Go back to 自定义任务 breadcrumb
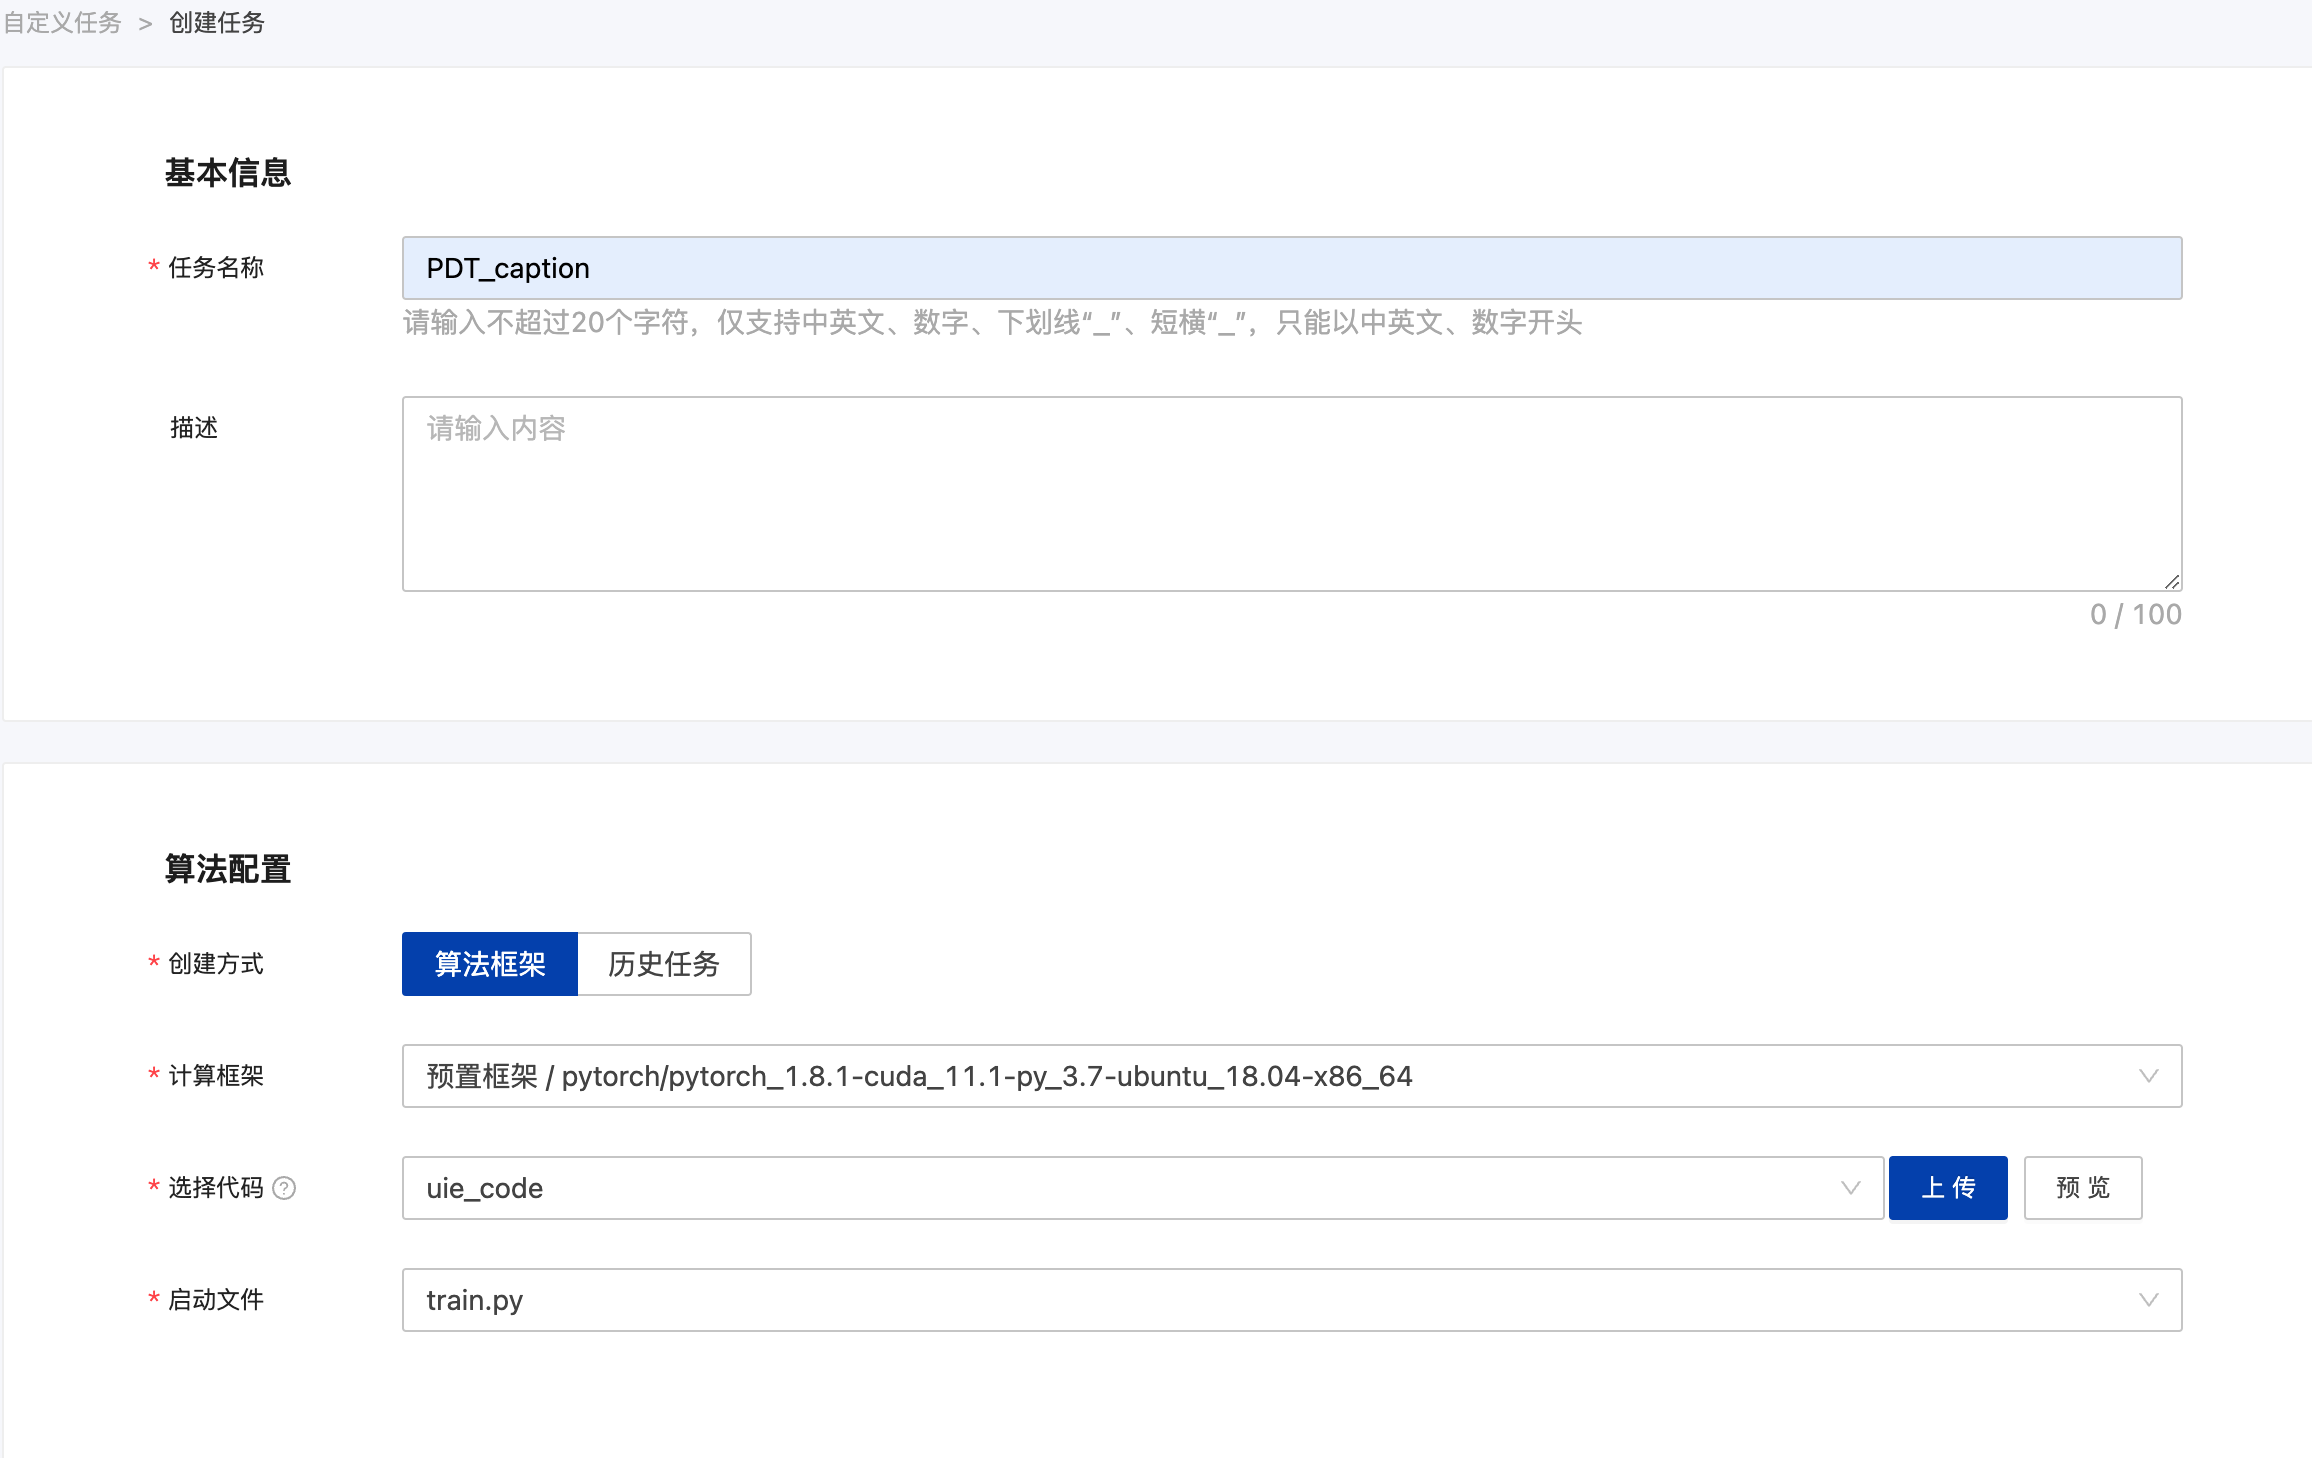Viewport: 2312px width, 1458px height. point(62,23)
